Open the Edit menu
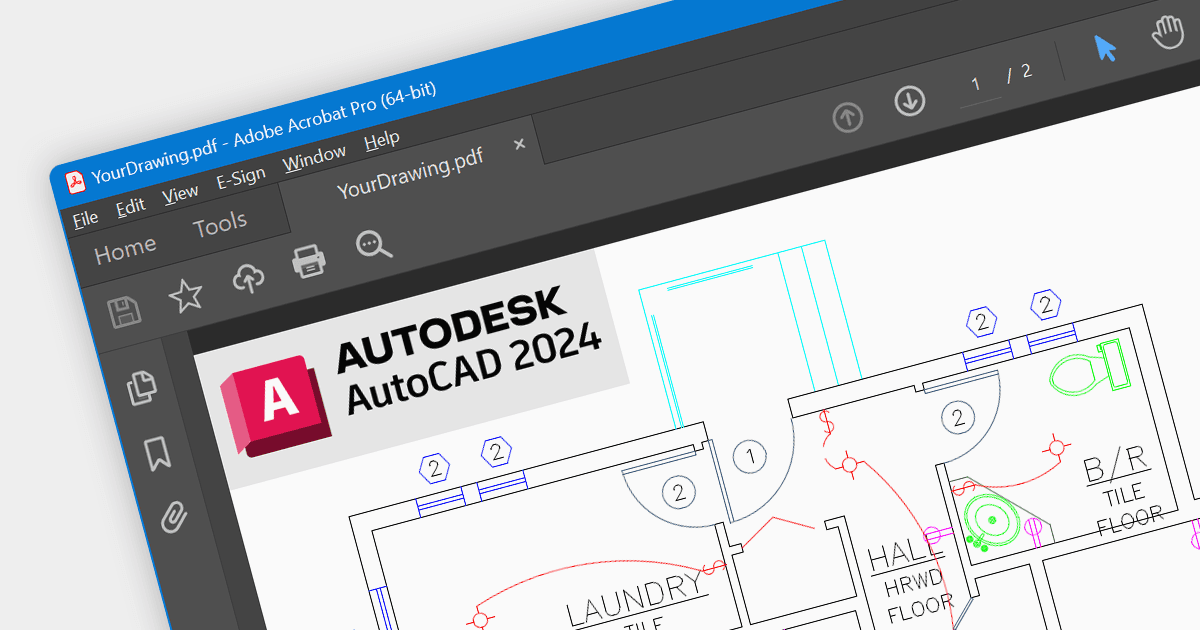This screenshot has height=630, width=1200. 130,206
